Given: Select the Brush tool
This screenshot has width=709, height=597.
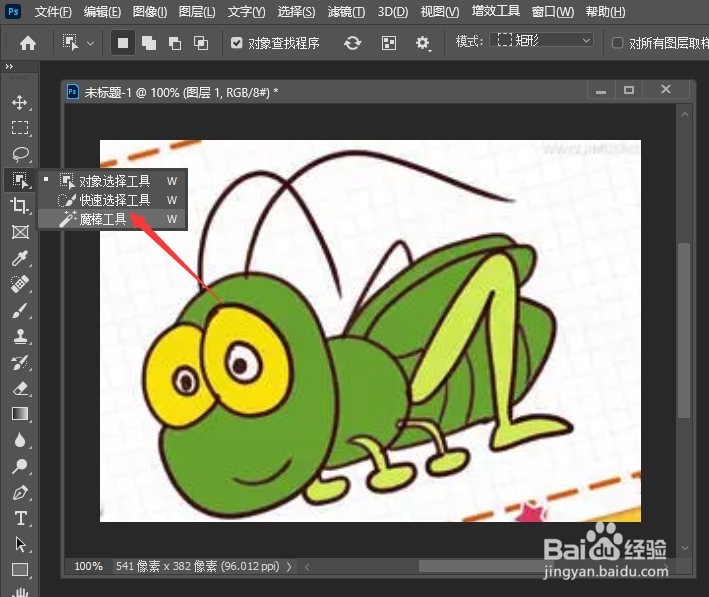Looking at the screenshot, I should pos(19,310).
